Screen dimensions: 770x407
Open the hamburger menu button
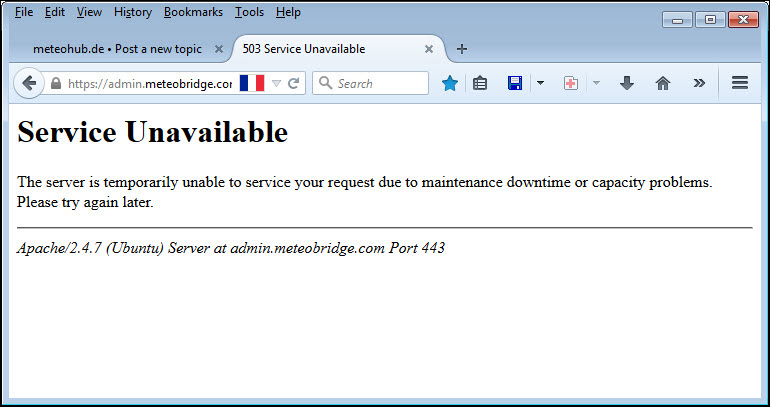point(740,83)
